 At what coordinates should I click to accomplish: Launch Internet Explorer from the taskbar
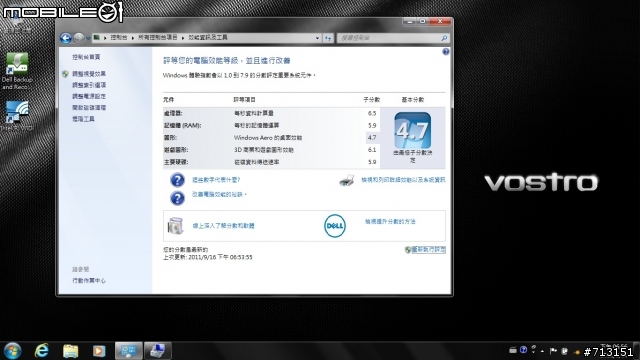tap(41, 351)
